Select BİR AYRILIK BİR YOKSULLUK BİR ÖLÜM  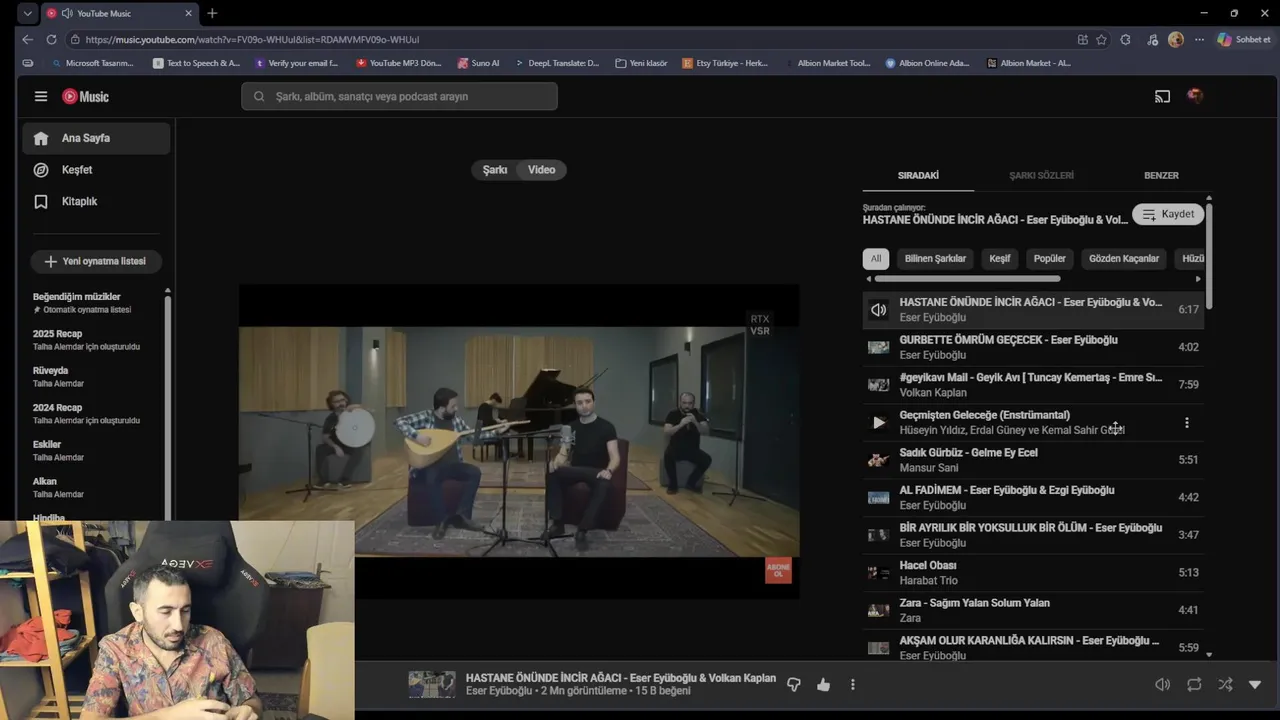[1033, 535]
